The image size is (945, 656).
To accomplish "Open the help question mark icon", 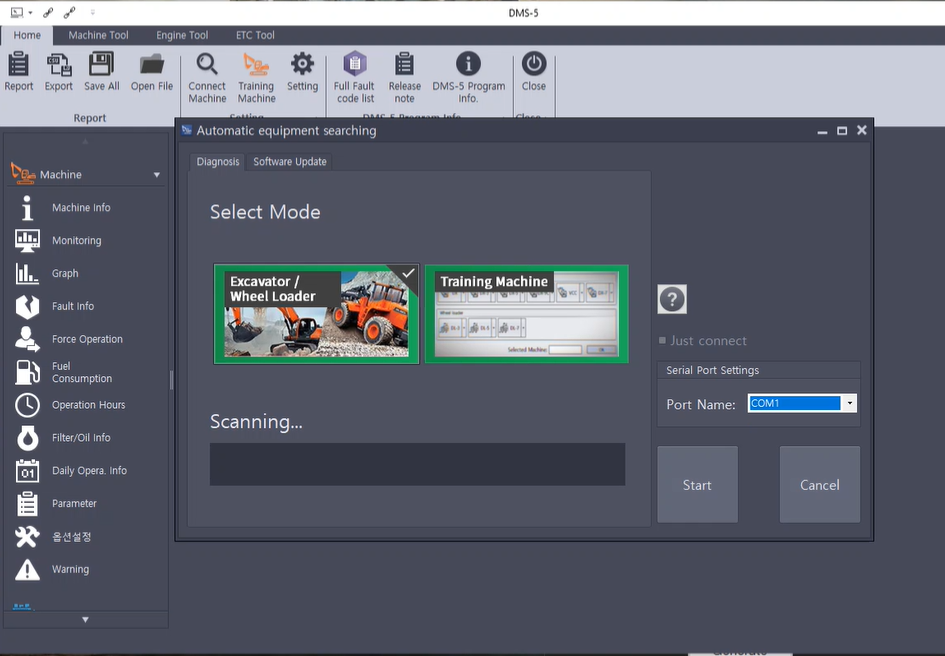I will [x=671, y=298].
